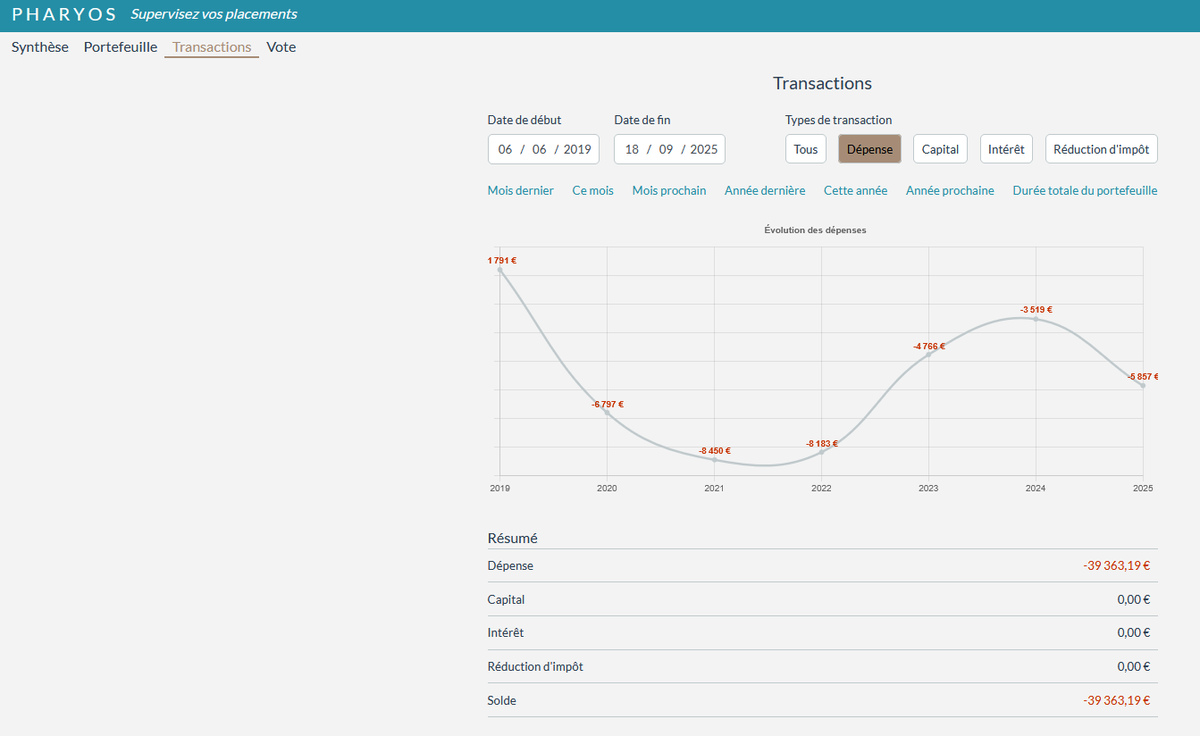Click the 2019 data point 1 791 €
1200x736 pixels.
[x=500, y=270]
